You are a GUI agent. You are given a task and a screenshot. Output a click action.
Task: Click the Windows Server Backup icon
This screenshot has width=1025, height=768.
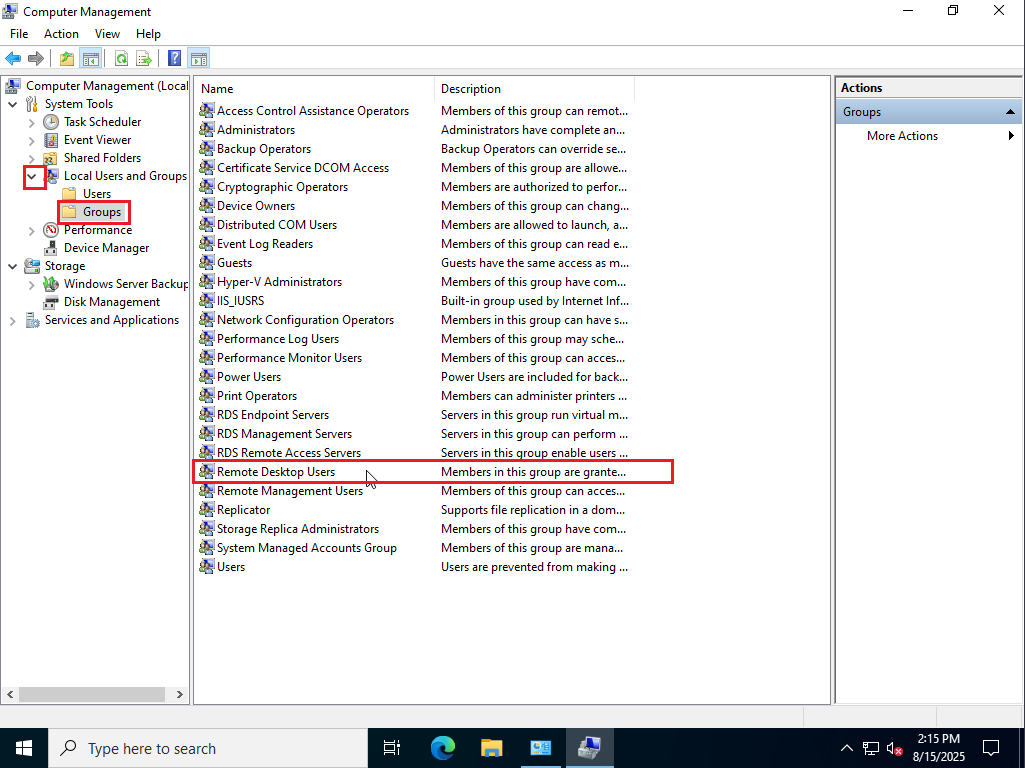pos(51,284)
